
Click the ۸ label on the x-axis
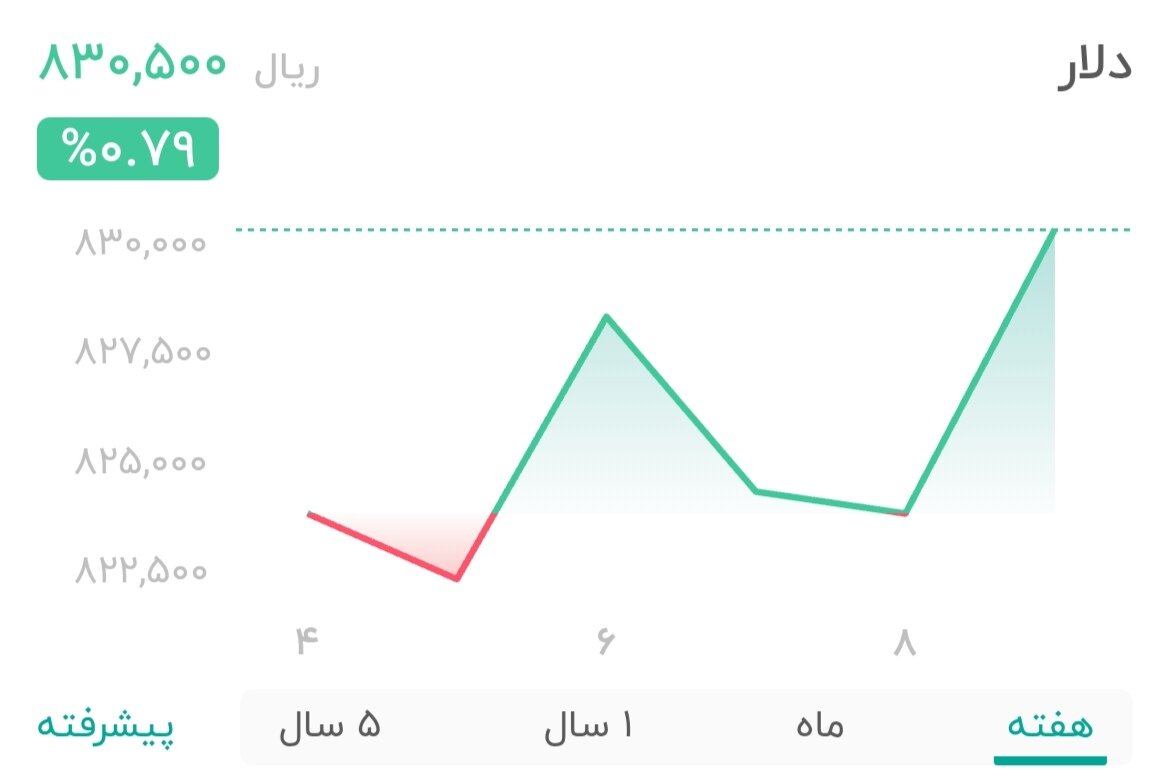903,641
